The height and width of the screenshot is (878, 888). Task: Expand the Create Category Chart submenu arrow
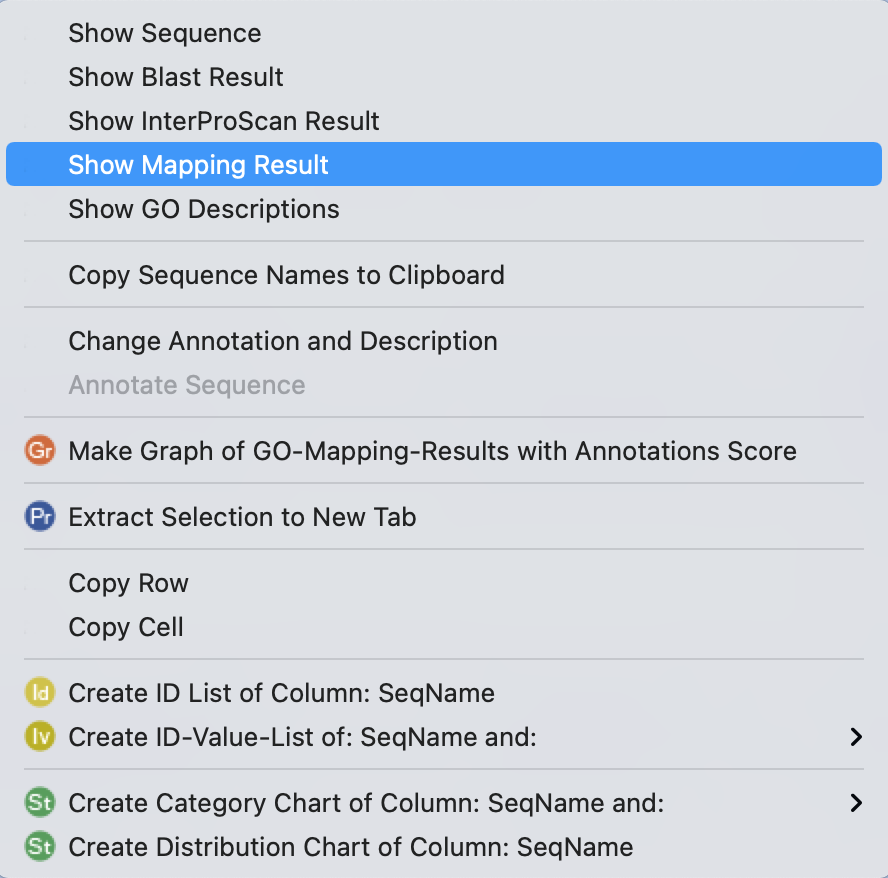(855, 803)
